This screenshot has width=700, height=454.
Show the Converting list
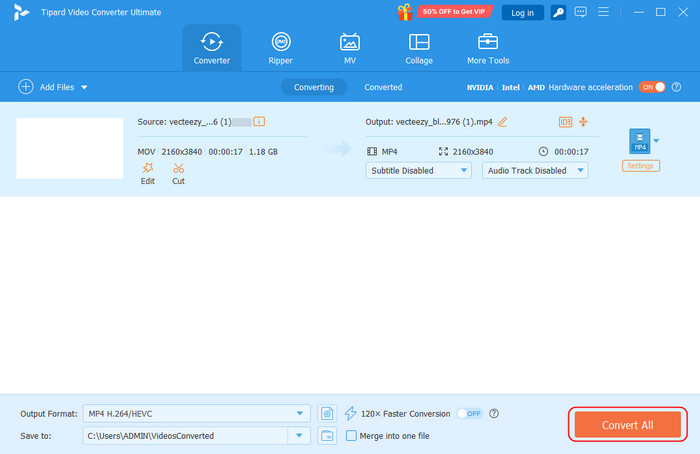(x=314, y=87)
